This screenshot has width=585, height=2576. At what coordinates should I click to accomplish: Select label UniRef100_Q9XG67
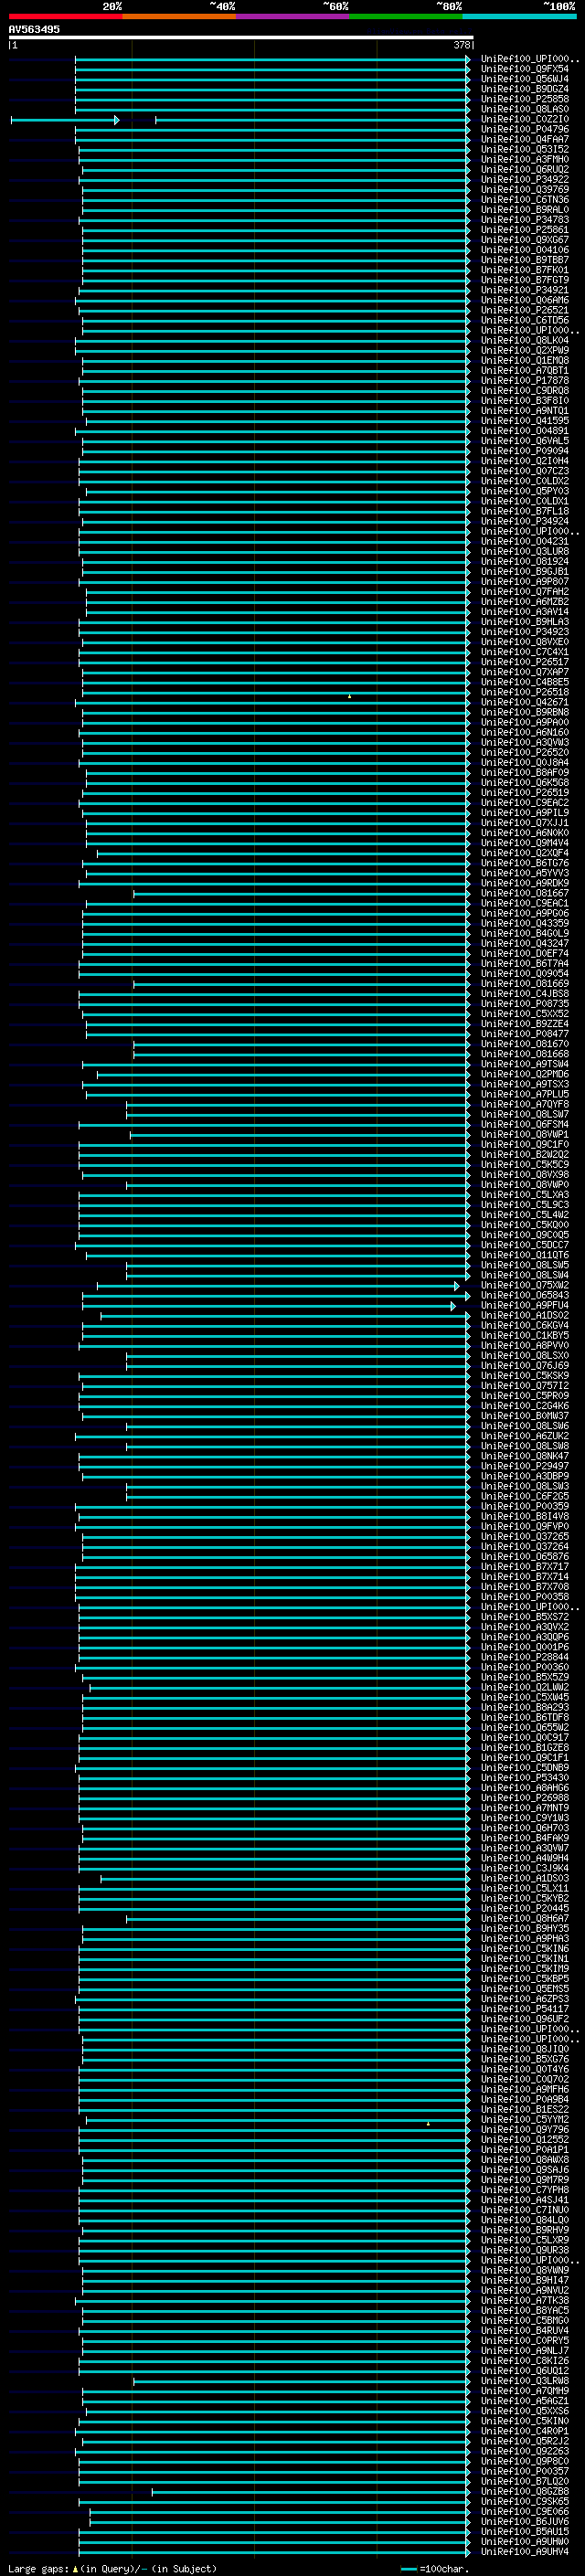(525, 240)
